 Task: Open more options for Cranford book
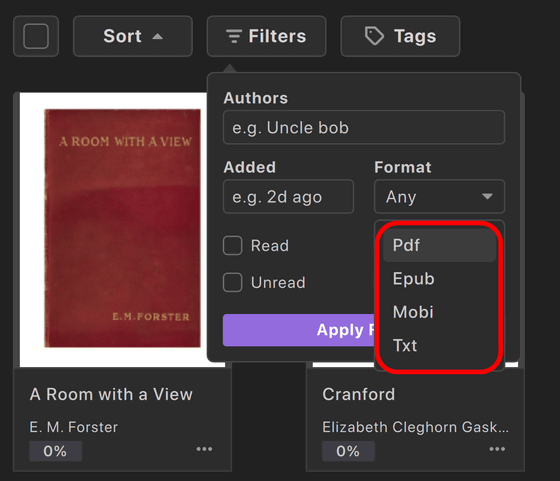point(497,449)
